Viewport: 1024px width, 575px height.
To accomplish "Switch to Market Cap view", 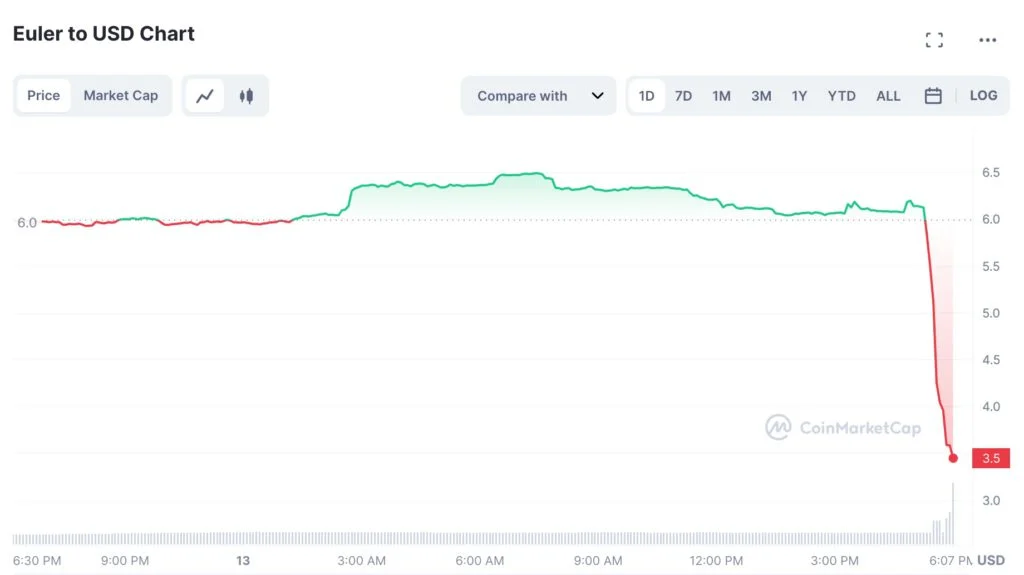I will (121, 96).
